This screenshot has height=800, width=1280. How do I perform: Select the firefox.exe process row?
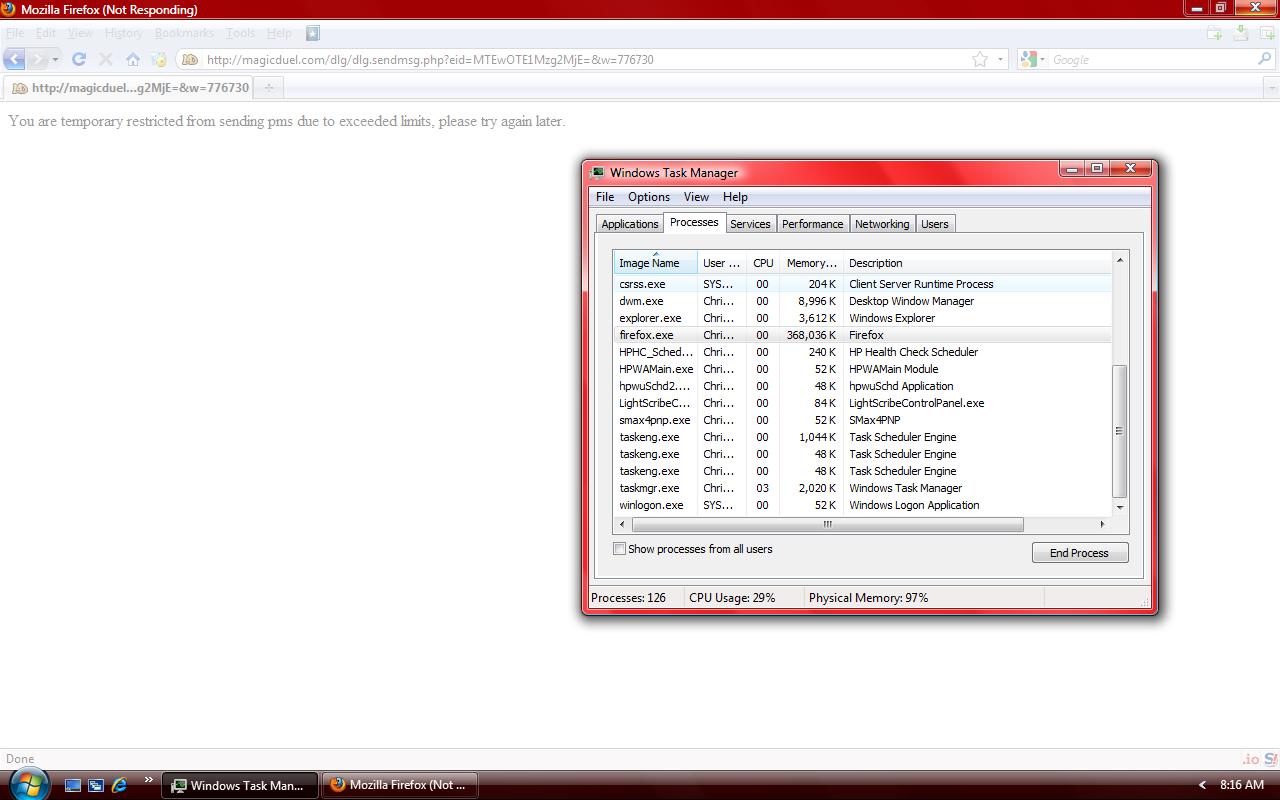point(862,335)
